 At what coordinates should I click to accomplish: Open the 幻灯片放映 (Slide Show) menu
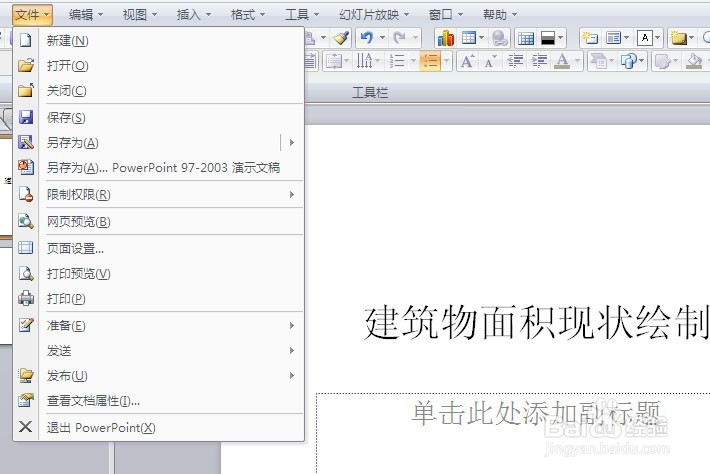pyautogui.click(x=374, y=15)
